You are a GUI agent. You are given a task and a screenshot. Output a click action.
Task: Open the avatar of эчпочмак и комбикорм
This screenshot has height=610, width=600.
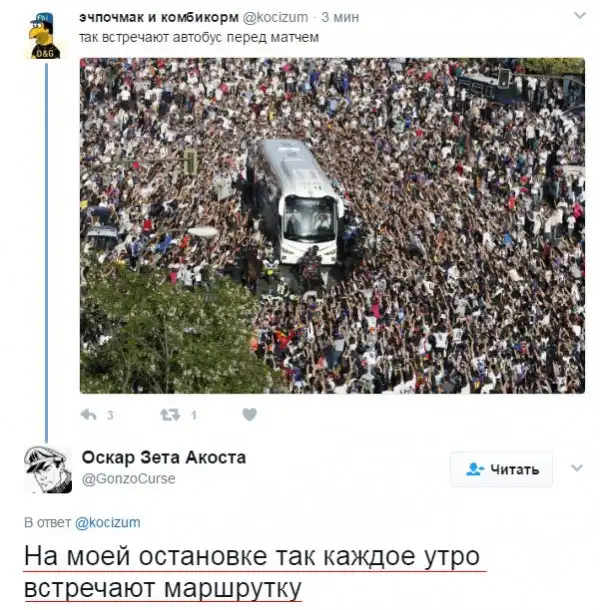click(44, 35)
